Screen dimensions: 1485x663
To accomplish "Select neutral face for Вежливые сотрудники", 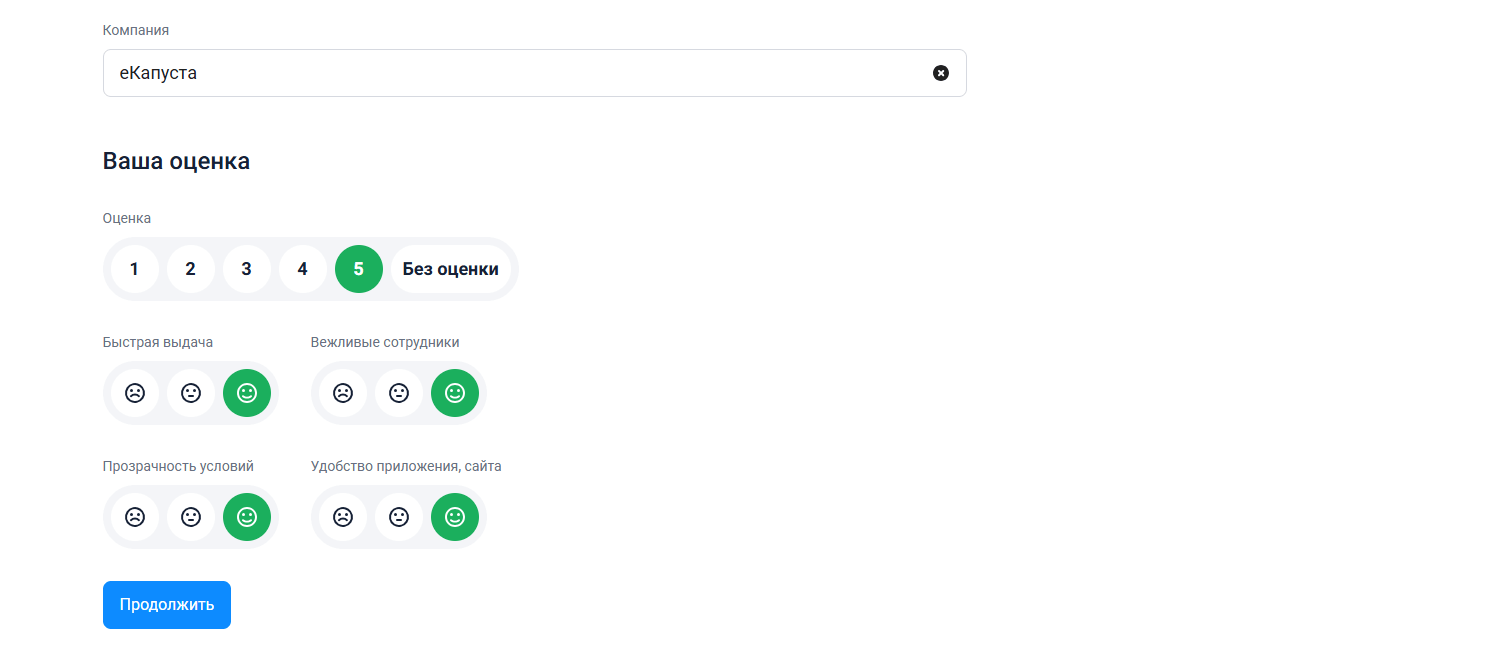I will [399, 393].
